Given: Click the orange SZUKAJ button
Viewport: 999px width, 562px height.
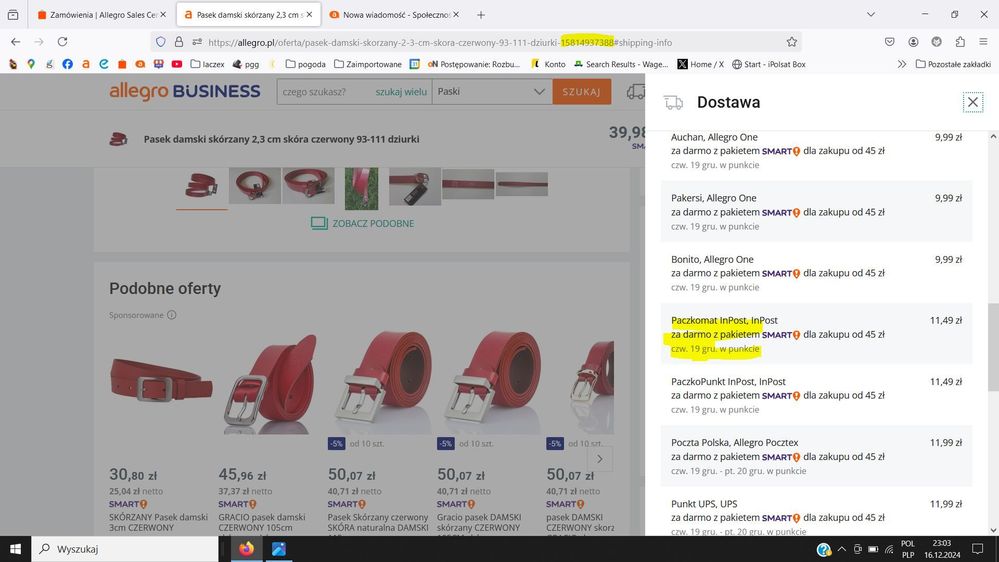Looking at the screenshot, I should pyautogui.click(x=582, y=92).
